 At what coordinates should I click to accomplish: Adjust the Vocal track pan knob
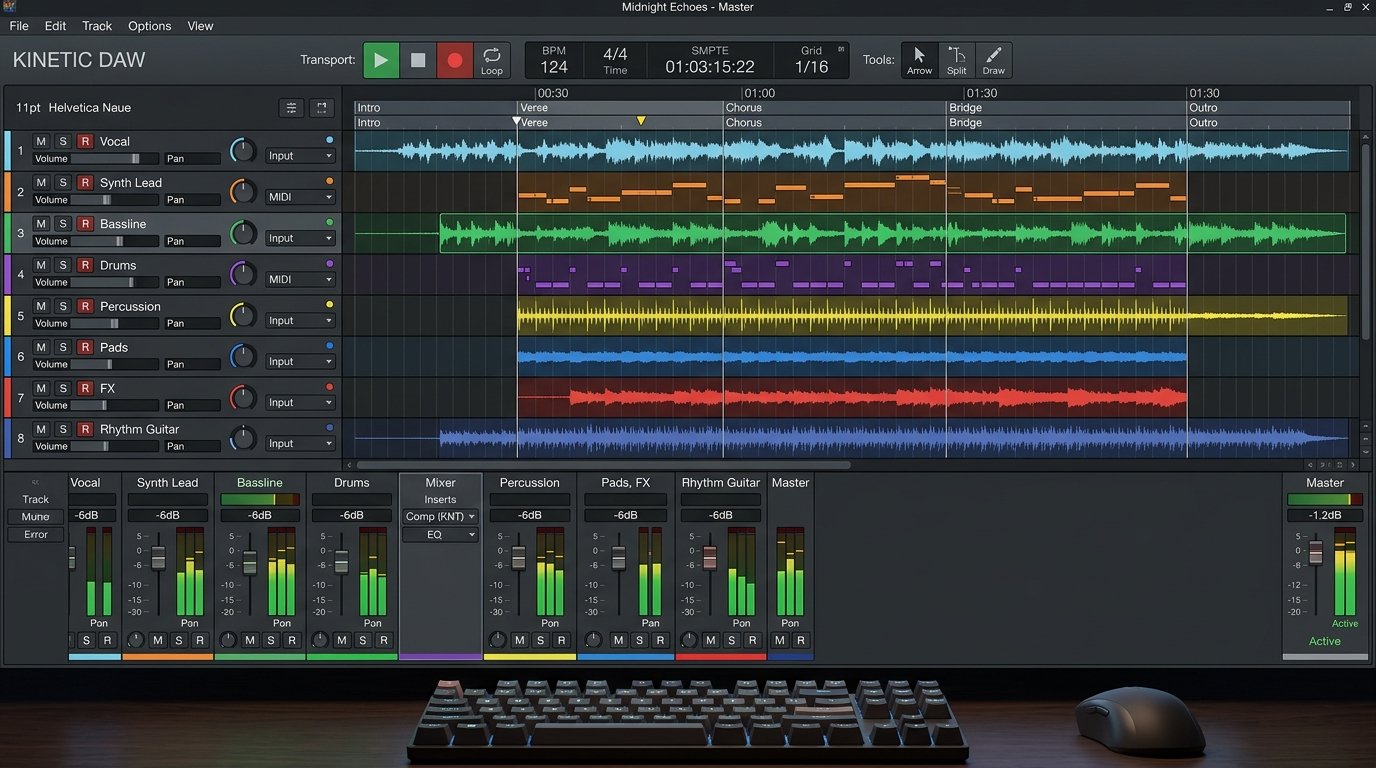pyautogui.click(x=243, y=151)
